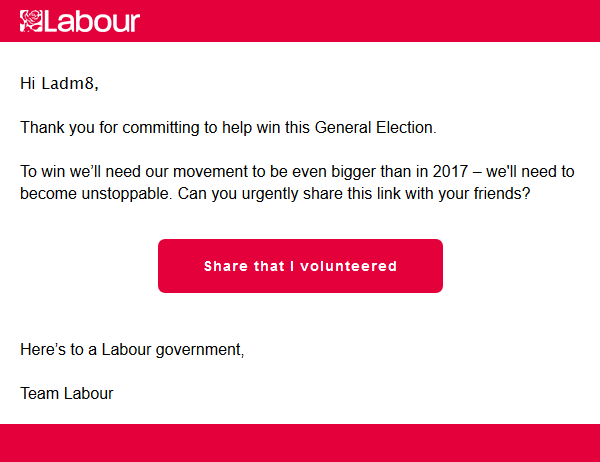
Task: Click the word government in the sign-off
Action: click(199, 350)
